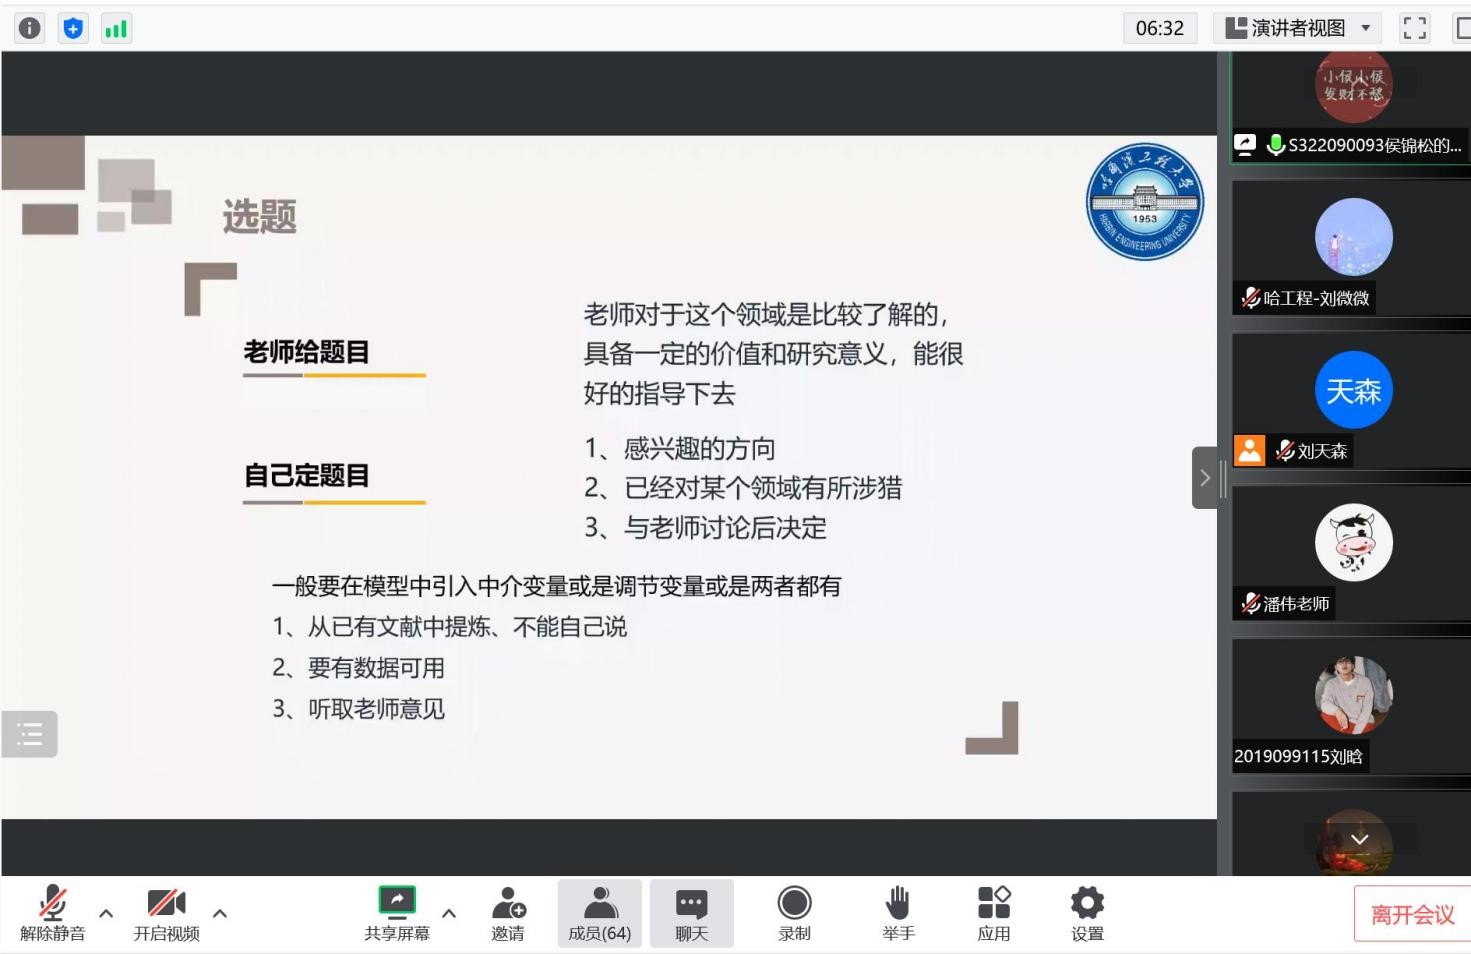The height and width of the screenshot is (954, 1471).
Task: Open the 应用 apps icon
Action: (x=993, y=913)
